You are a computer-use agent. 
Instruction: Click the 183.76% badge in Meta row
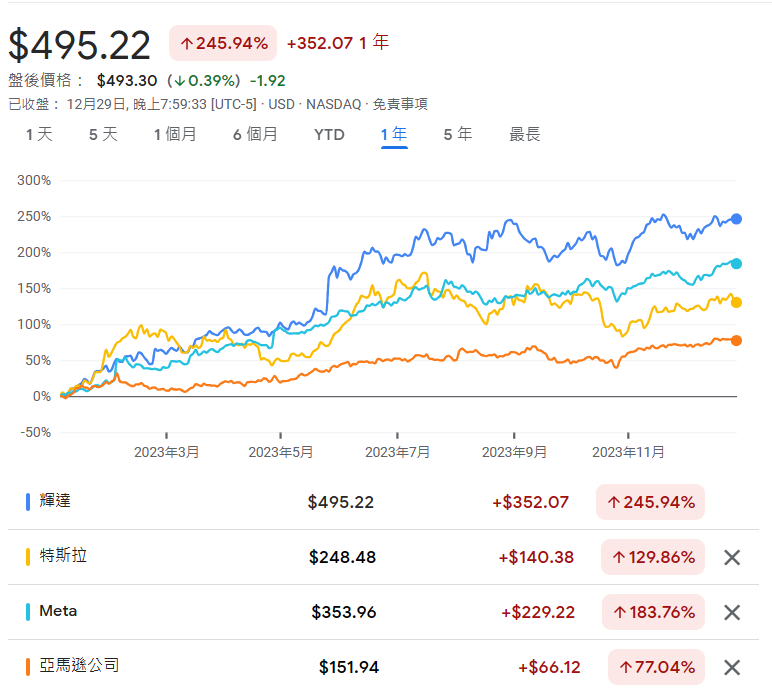pyautogui.click(x=653, y=612)
